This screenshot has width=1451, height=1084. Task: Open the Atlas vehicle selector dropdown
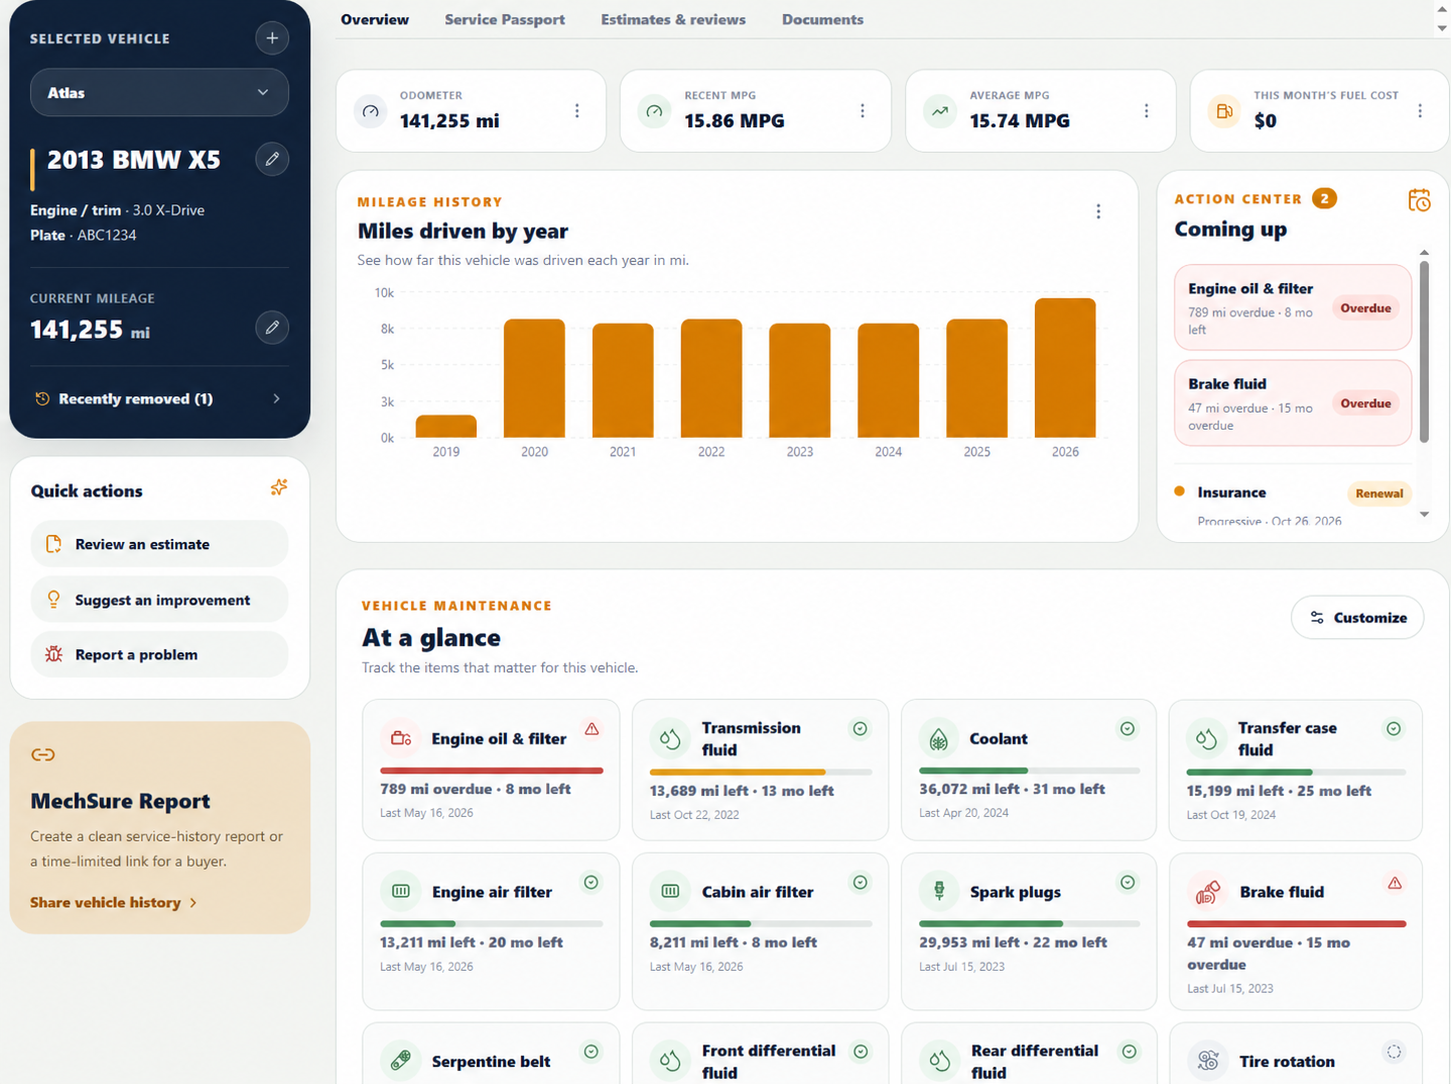coord(160,92)
